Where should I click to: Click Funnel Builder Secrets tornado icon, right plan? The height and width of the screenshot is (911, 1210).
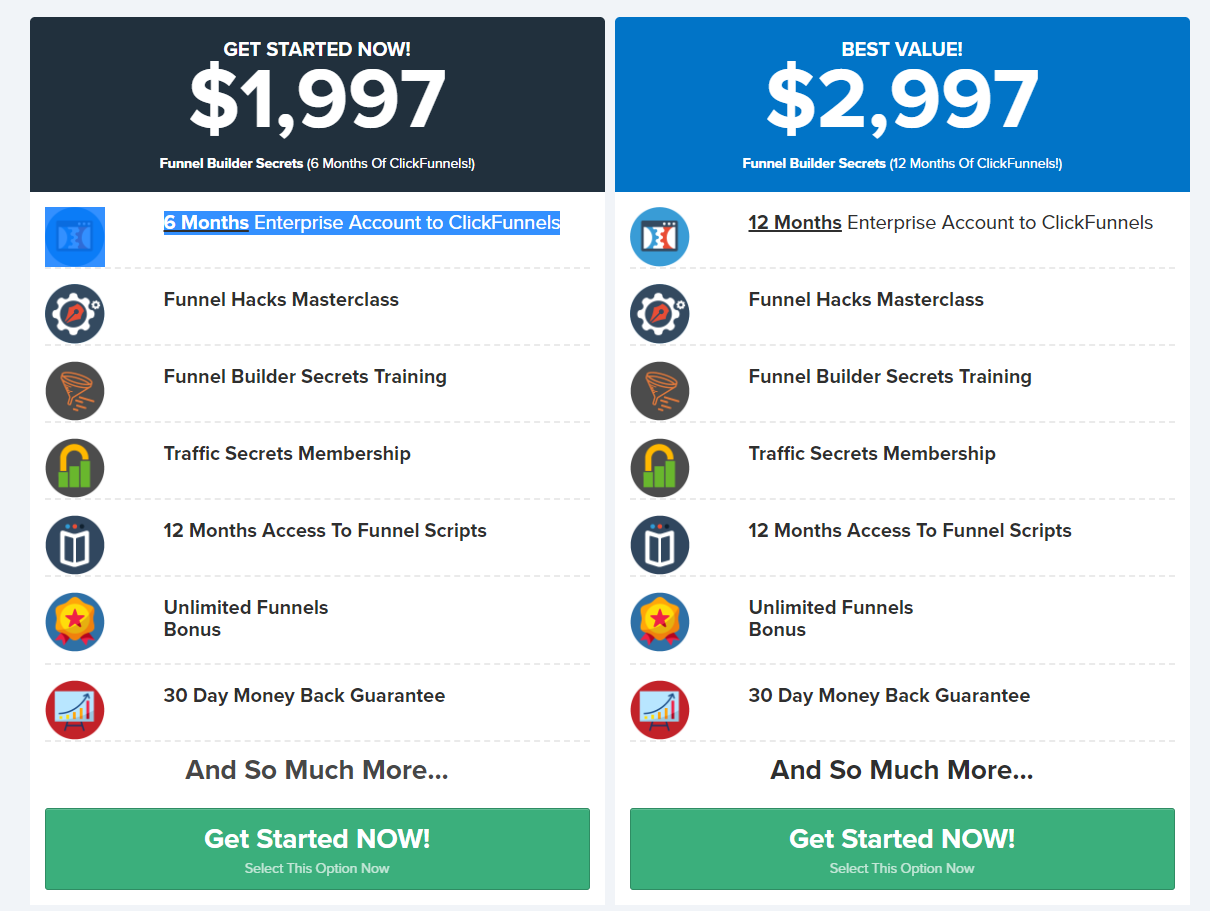660,391
